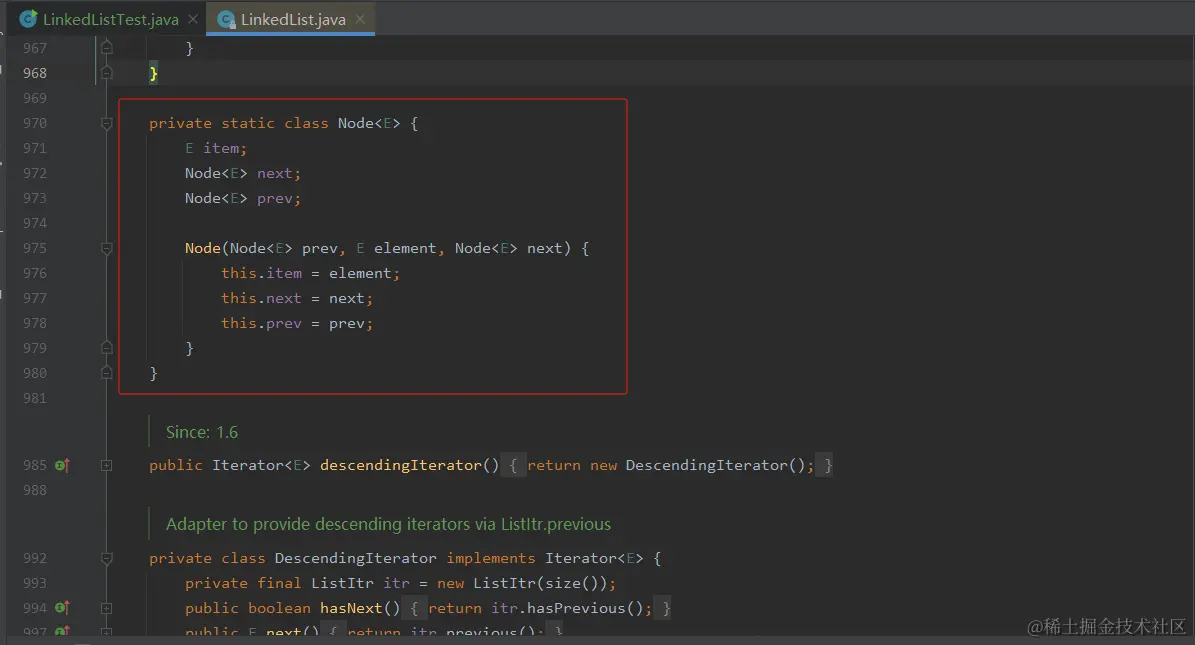
Task: Click the 'private static class' keywords on line 970
Action: click(x=239, y=124)
